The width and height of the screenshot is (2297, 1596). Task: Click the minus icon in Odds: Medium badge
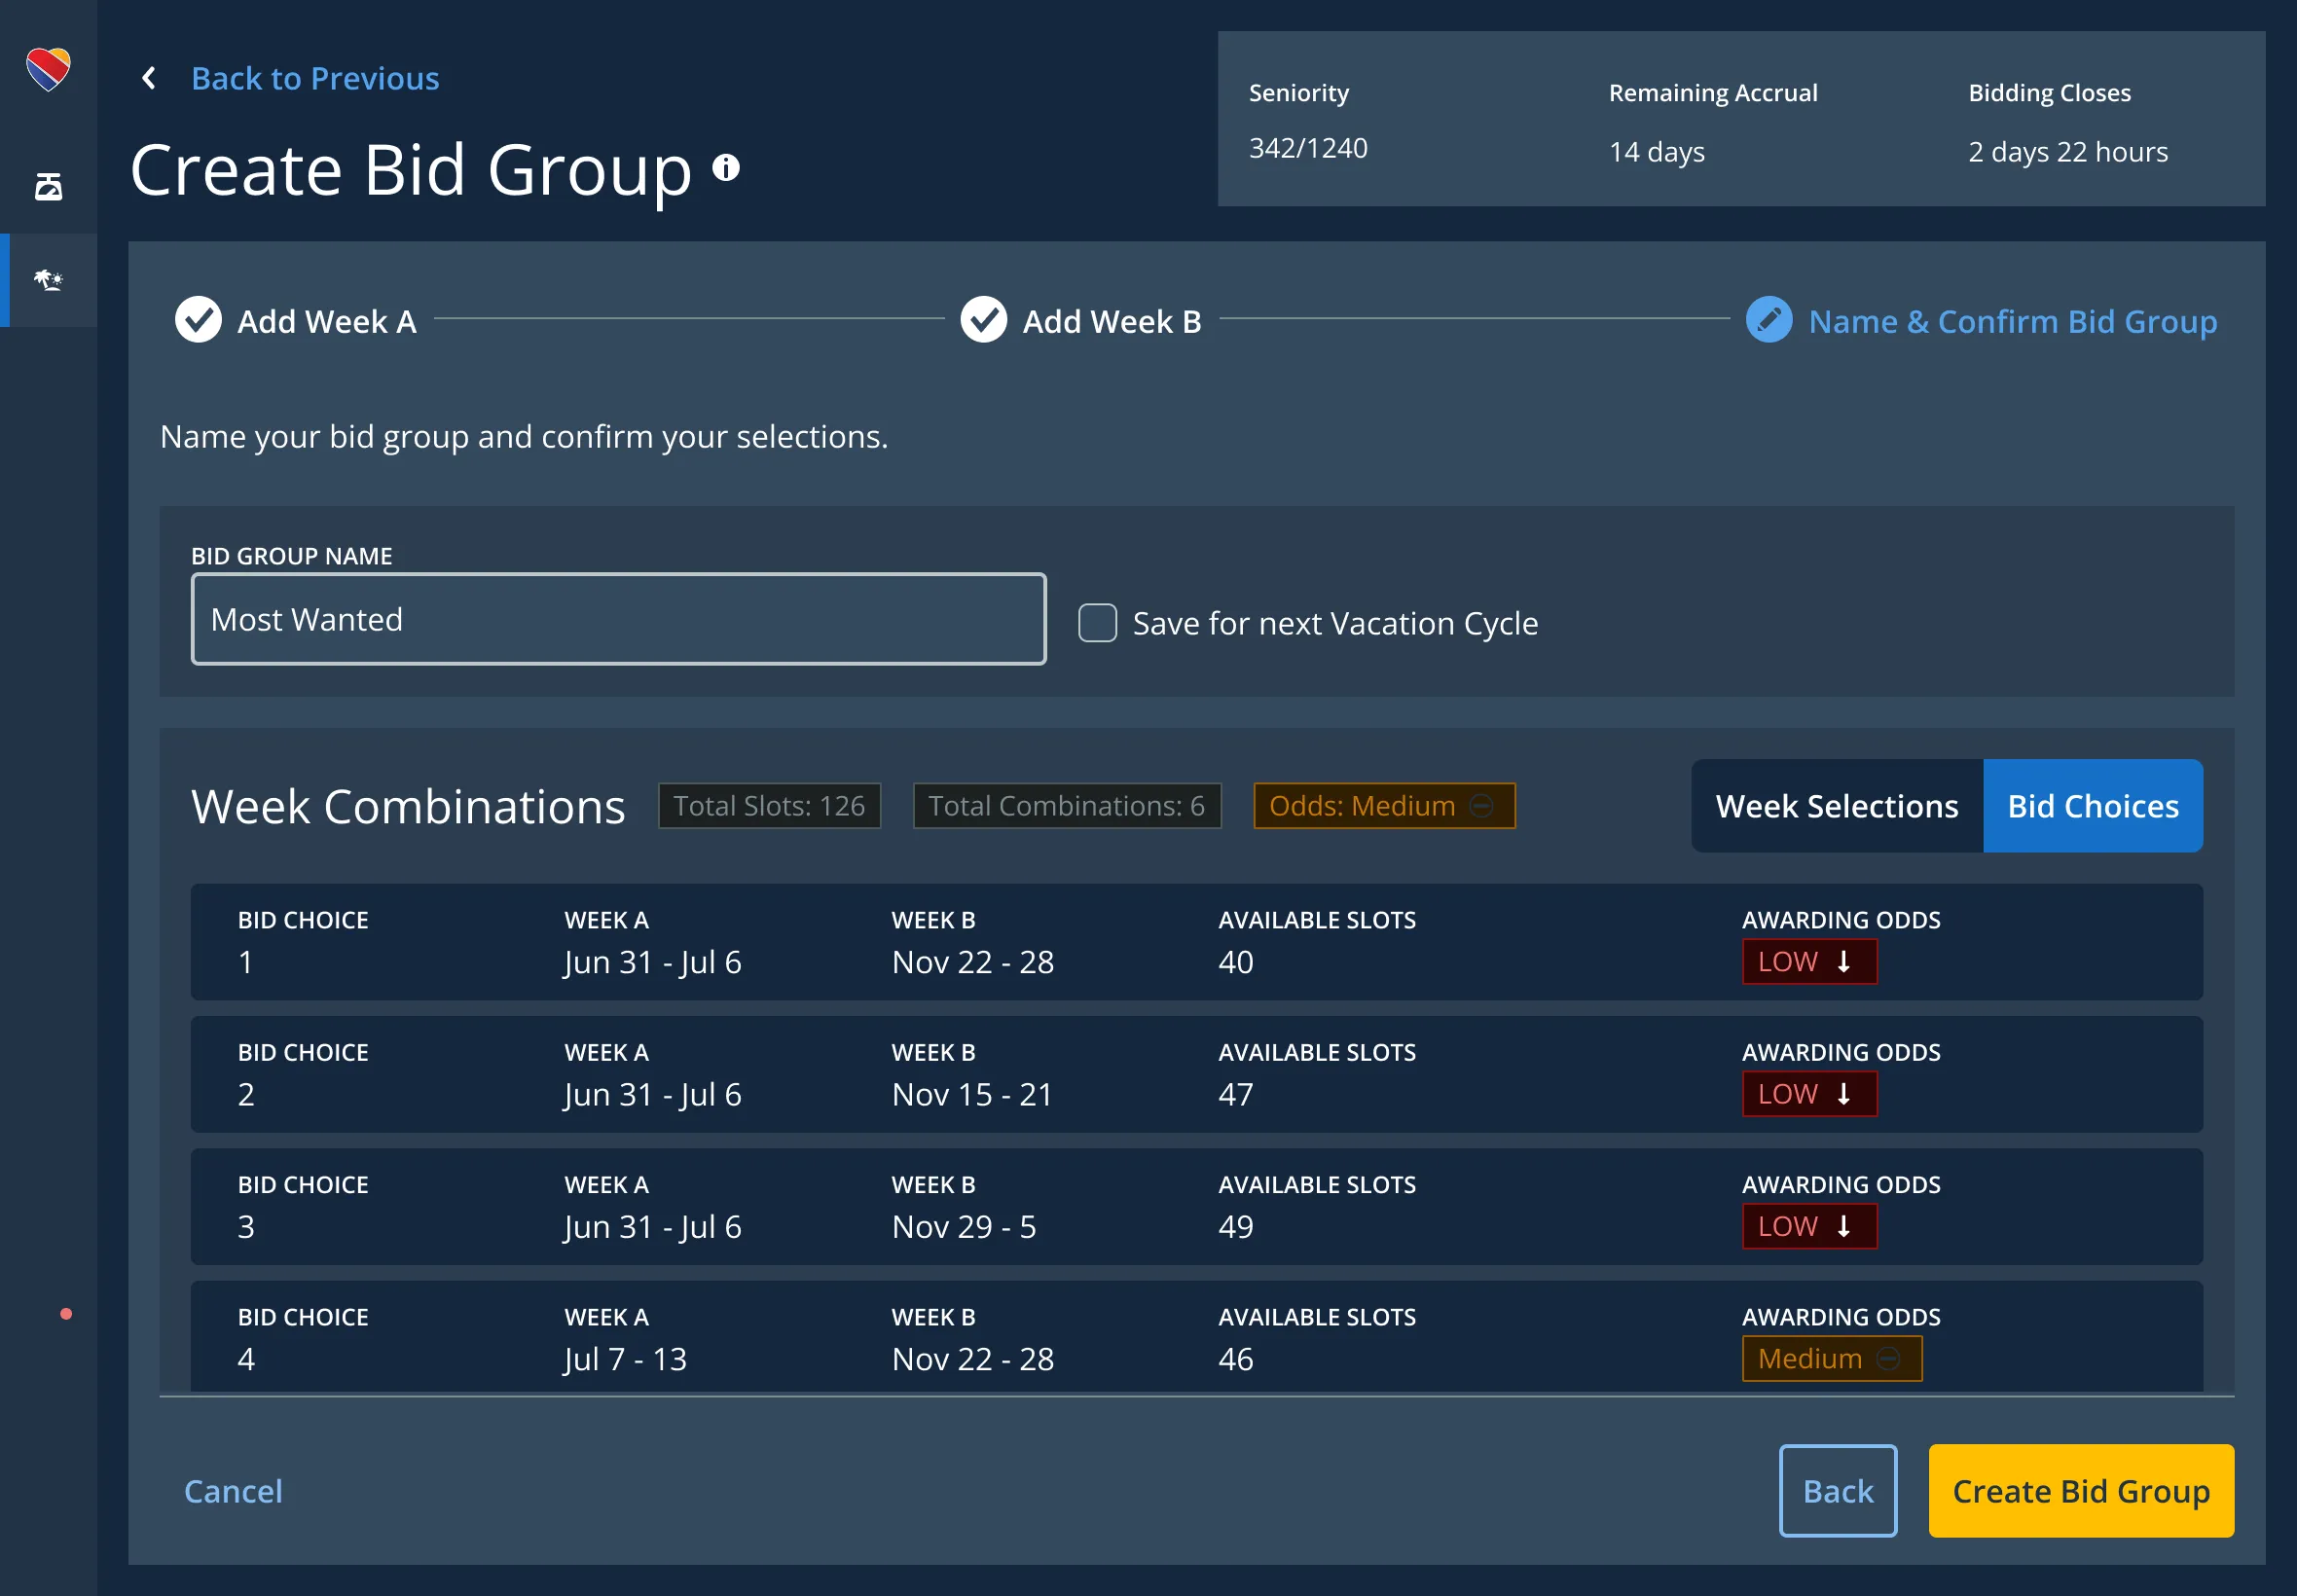1482,806
